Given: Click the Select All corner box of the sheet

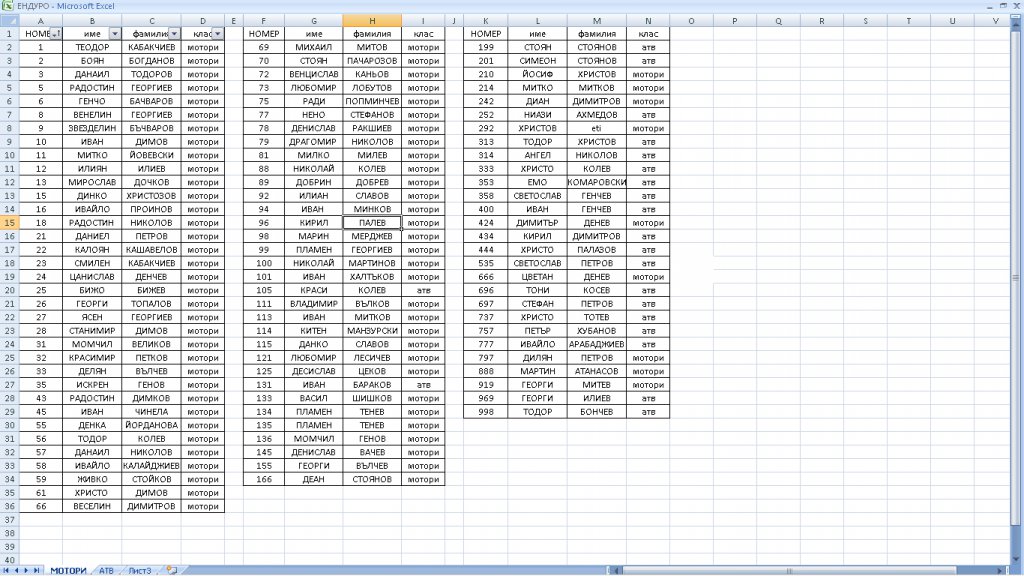Looking at the screenshot, I should (9, 21).
